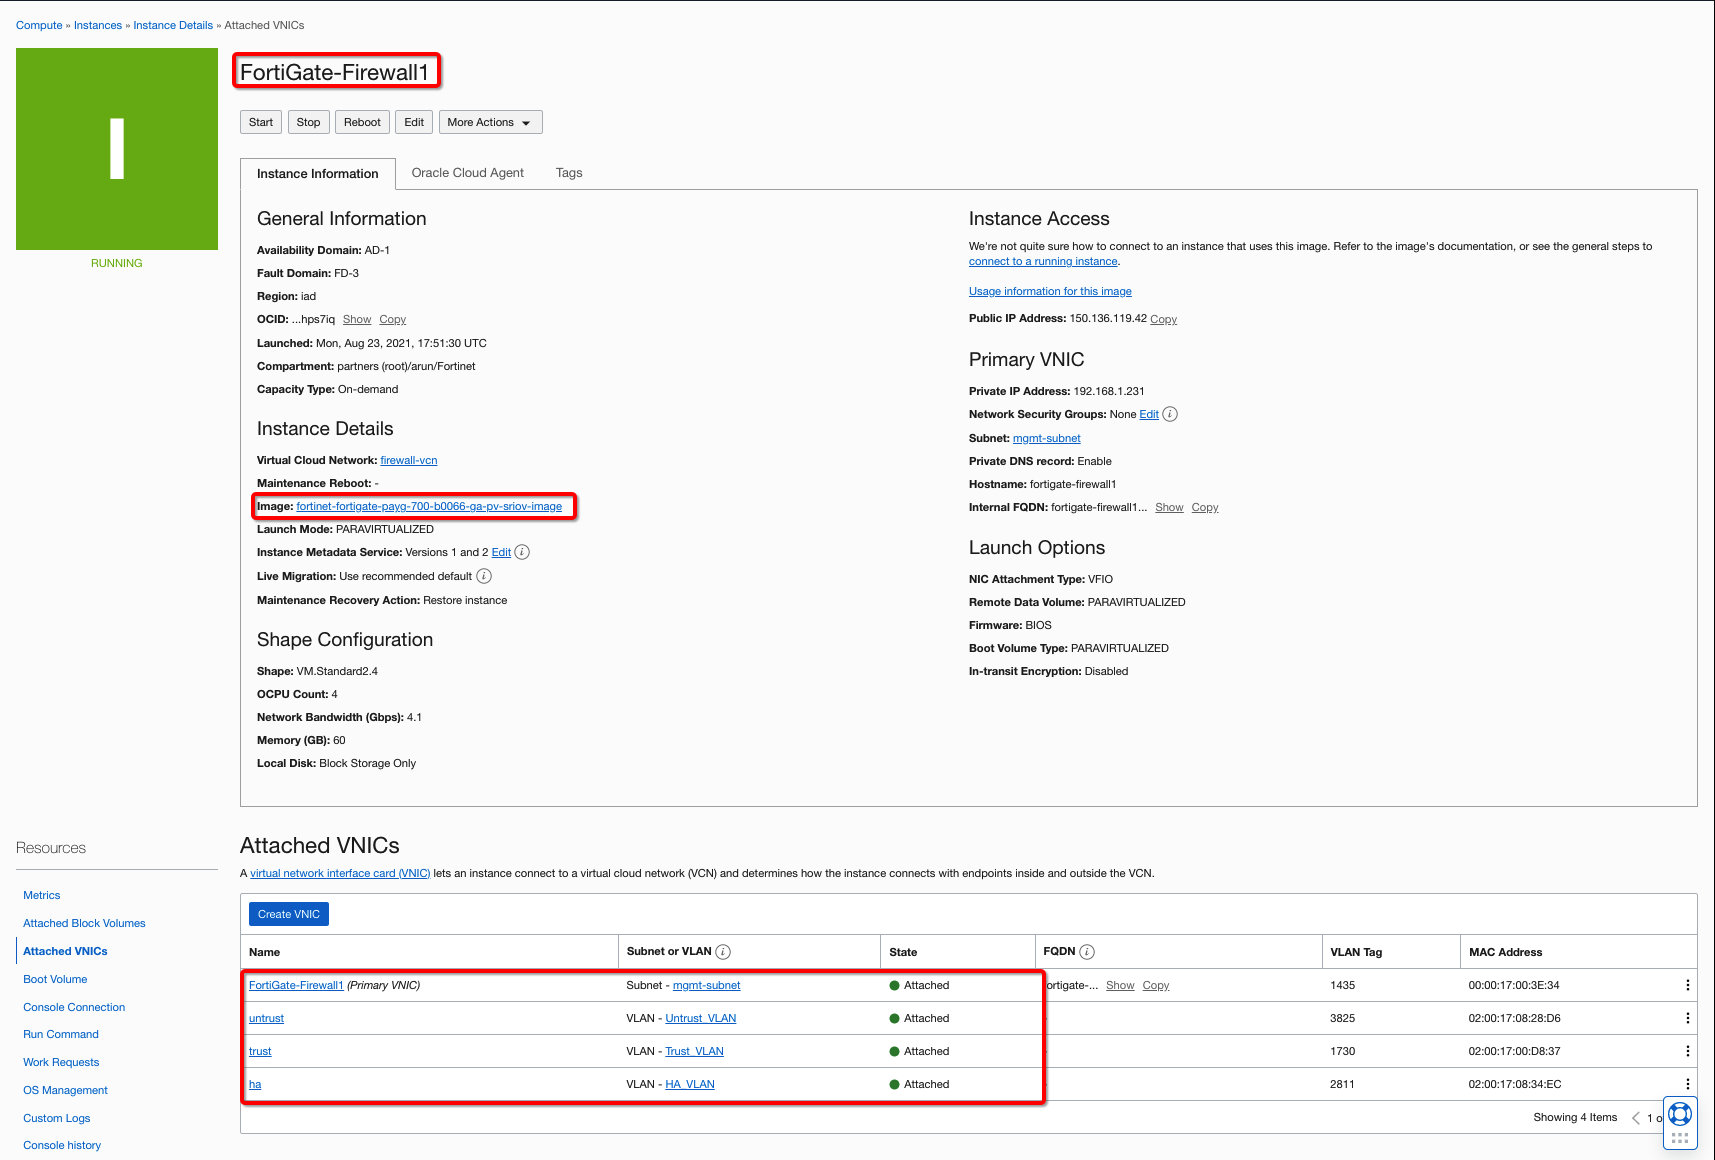
Task: Show the full instance OCID
Action: point(357,320)
